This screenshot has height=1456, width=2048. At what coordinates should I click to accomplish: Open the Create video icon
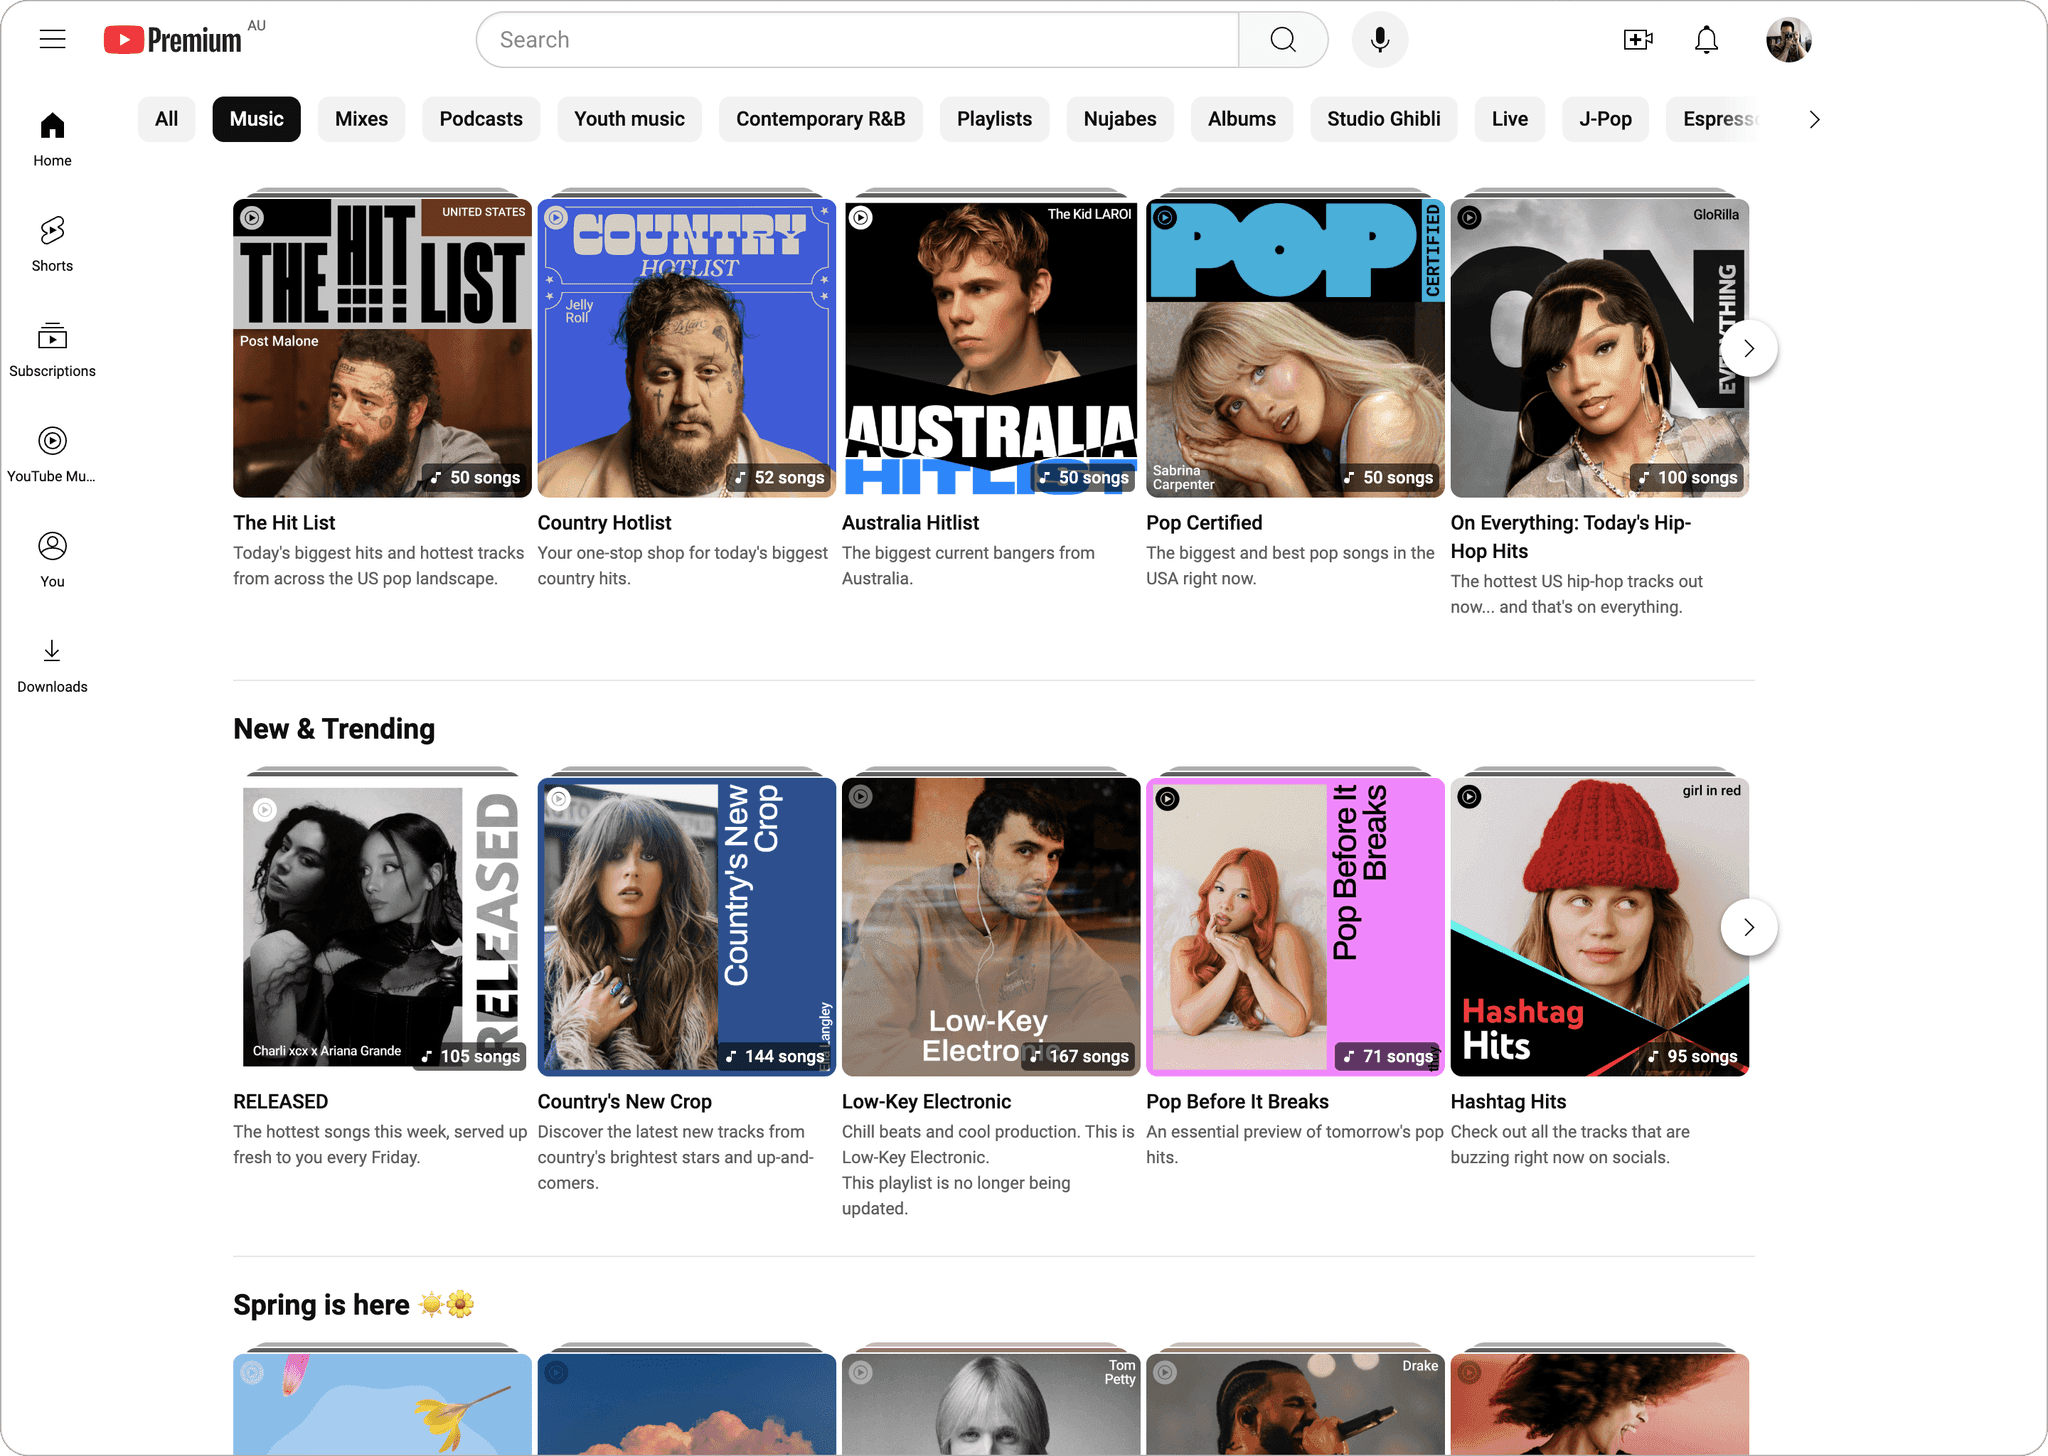click(x=1637, y=40)
